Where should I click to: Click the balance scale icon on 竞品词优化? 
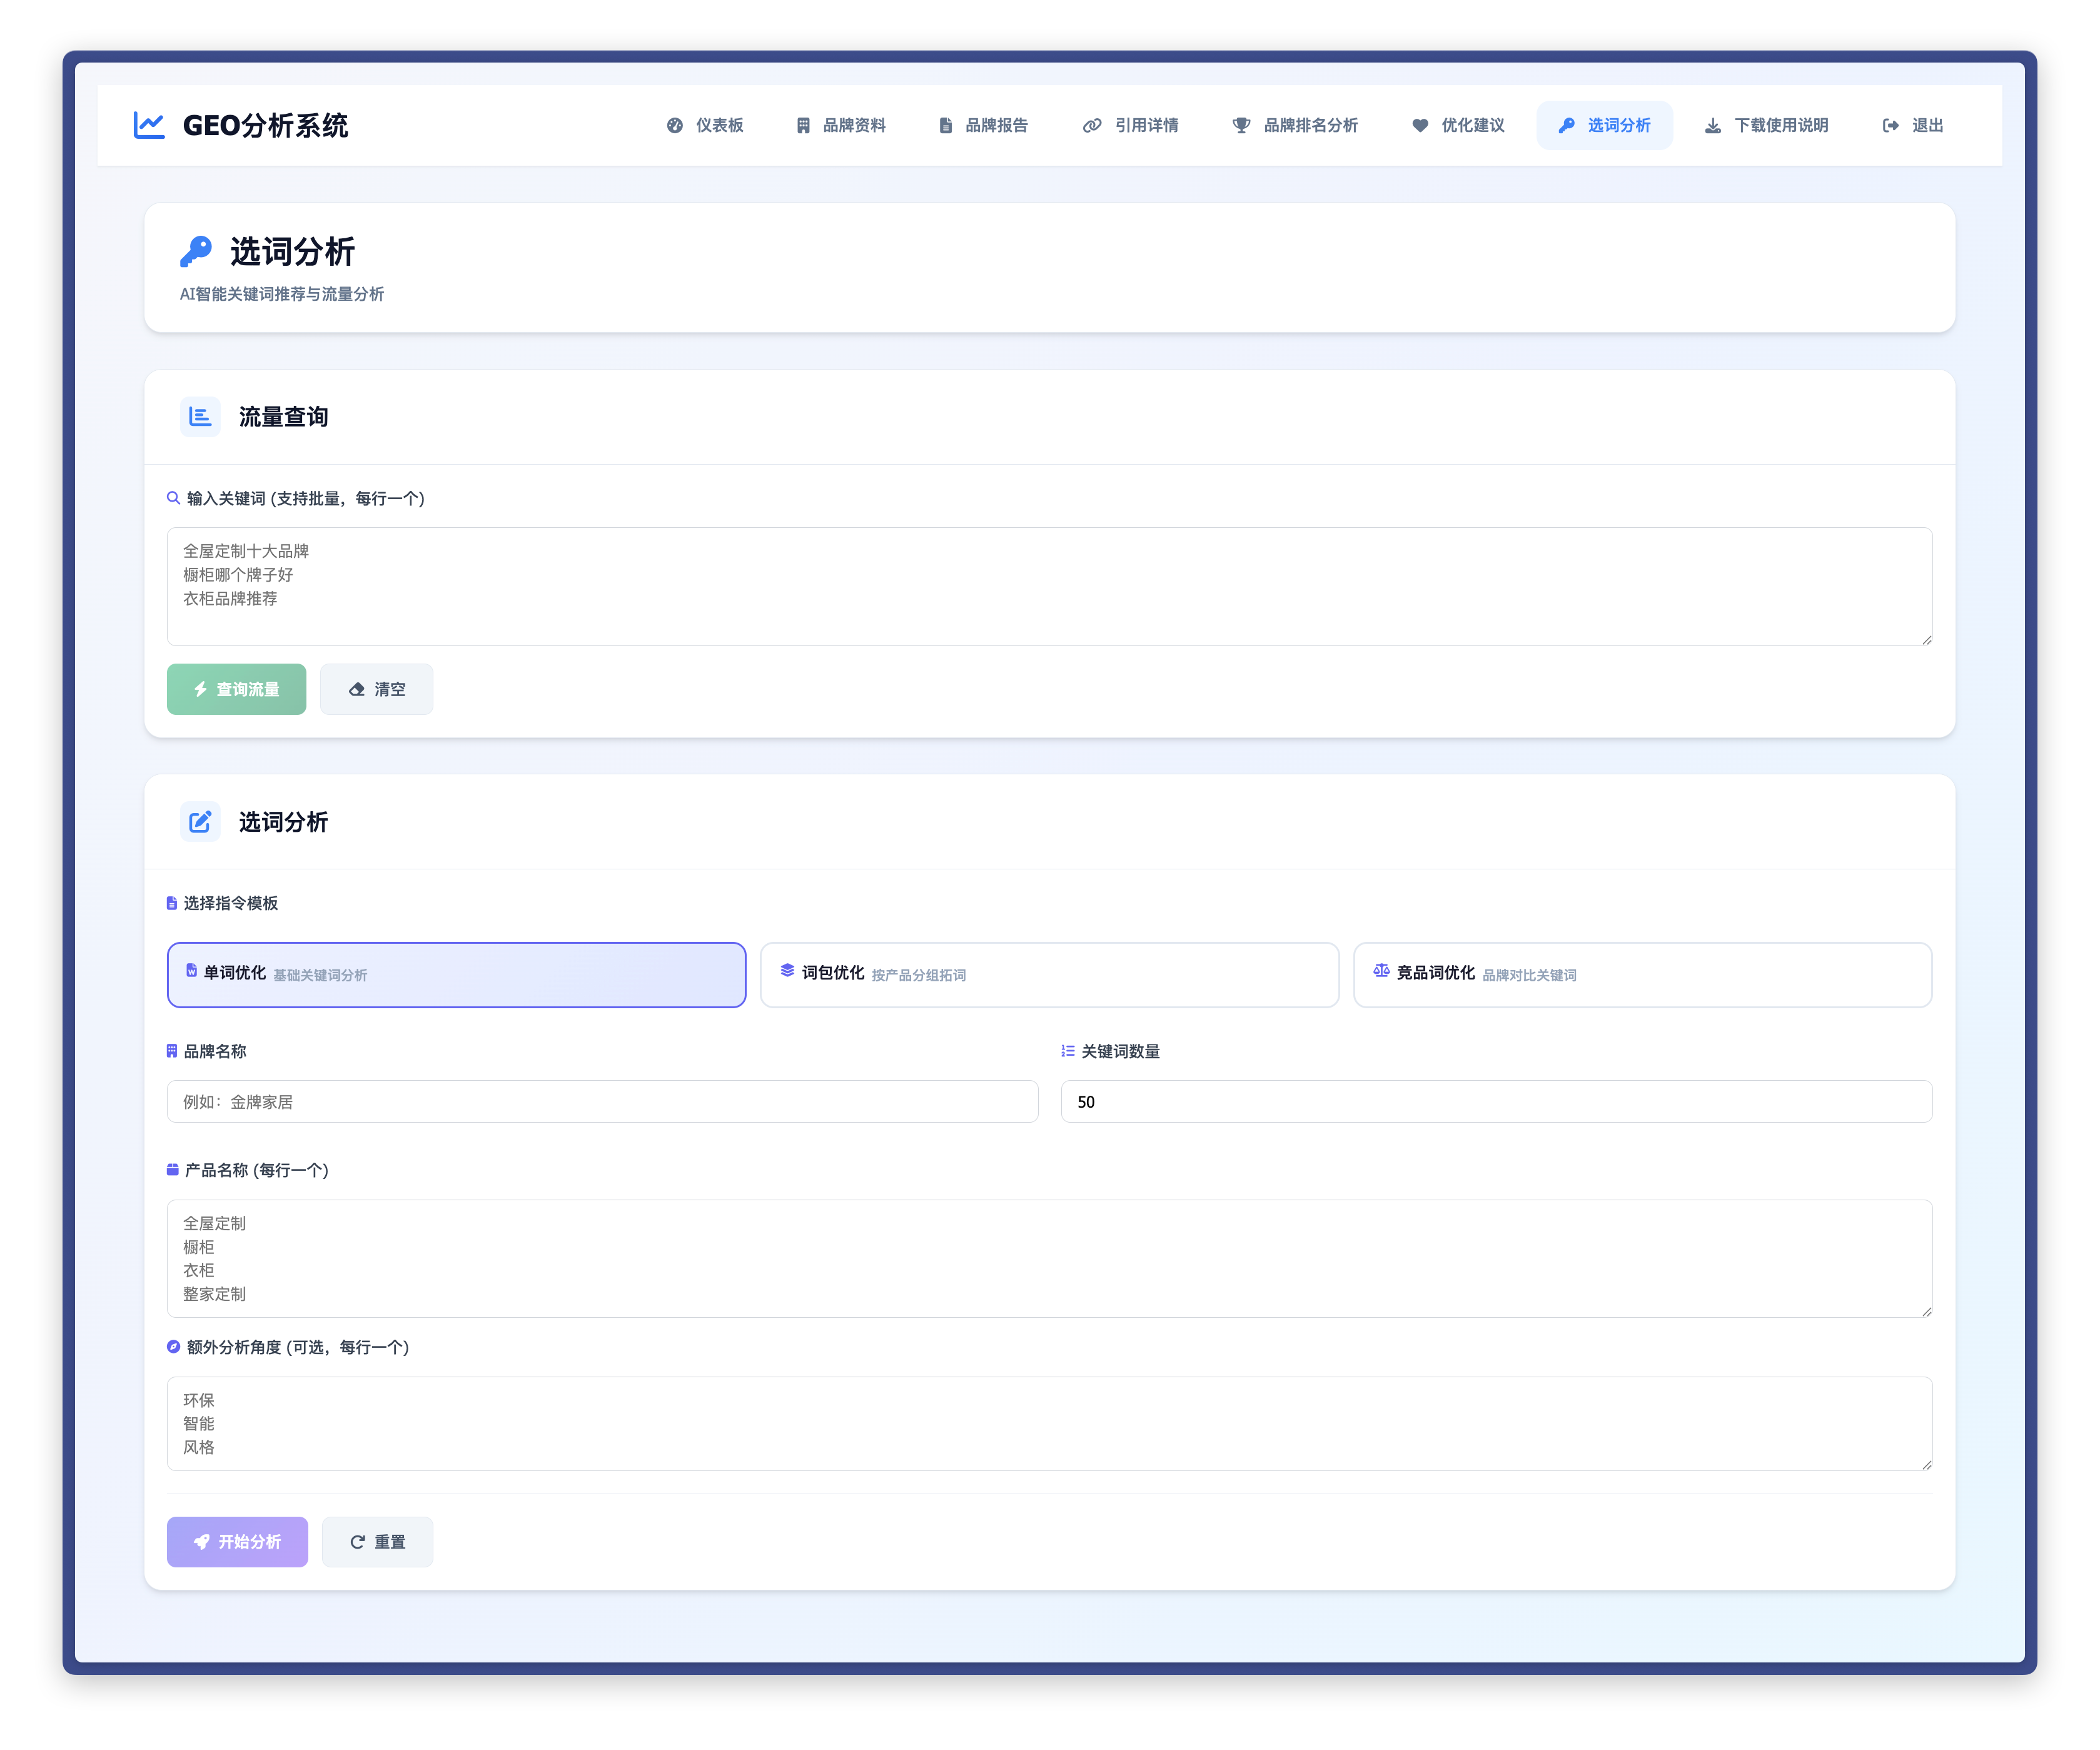tap(1381, 970)
